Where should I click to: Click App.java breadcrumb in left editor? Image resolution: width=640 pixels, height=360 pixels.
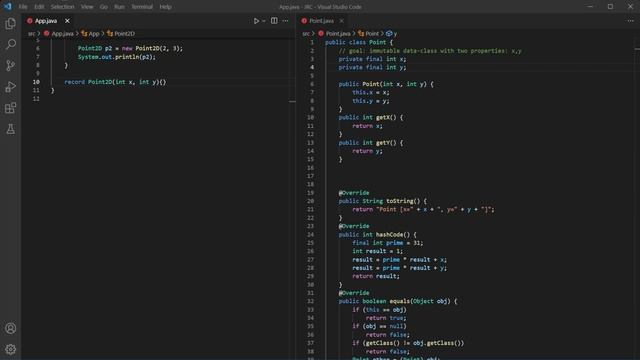[x=59, y=34]
